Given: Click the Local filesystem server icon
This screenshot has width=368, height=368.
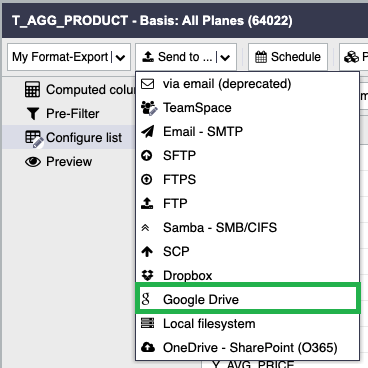Looking at the screenshot, I should point(147,323).
